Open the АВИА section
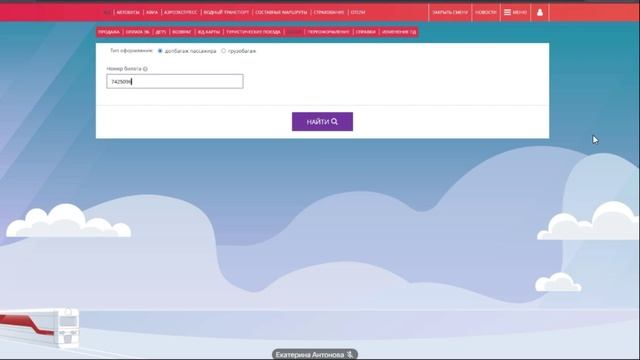640x360 pixels. pyautogui.click(x=152, y=13)
